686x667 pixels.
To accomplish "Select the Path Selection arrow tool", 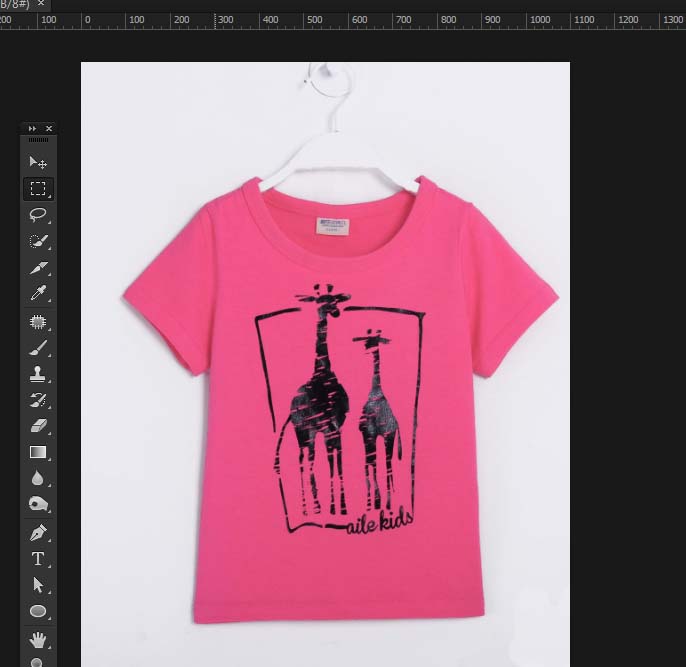I will point(38,584).
